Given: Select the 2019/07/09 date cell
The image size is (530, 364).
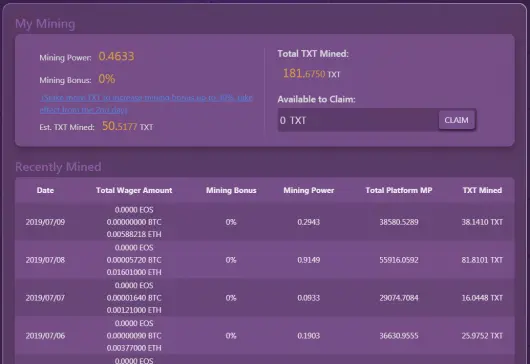Looking at the screenshot, I should click(45, 222).
